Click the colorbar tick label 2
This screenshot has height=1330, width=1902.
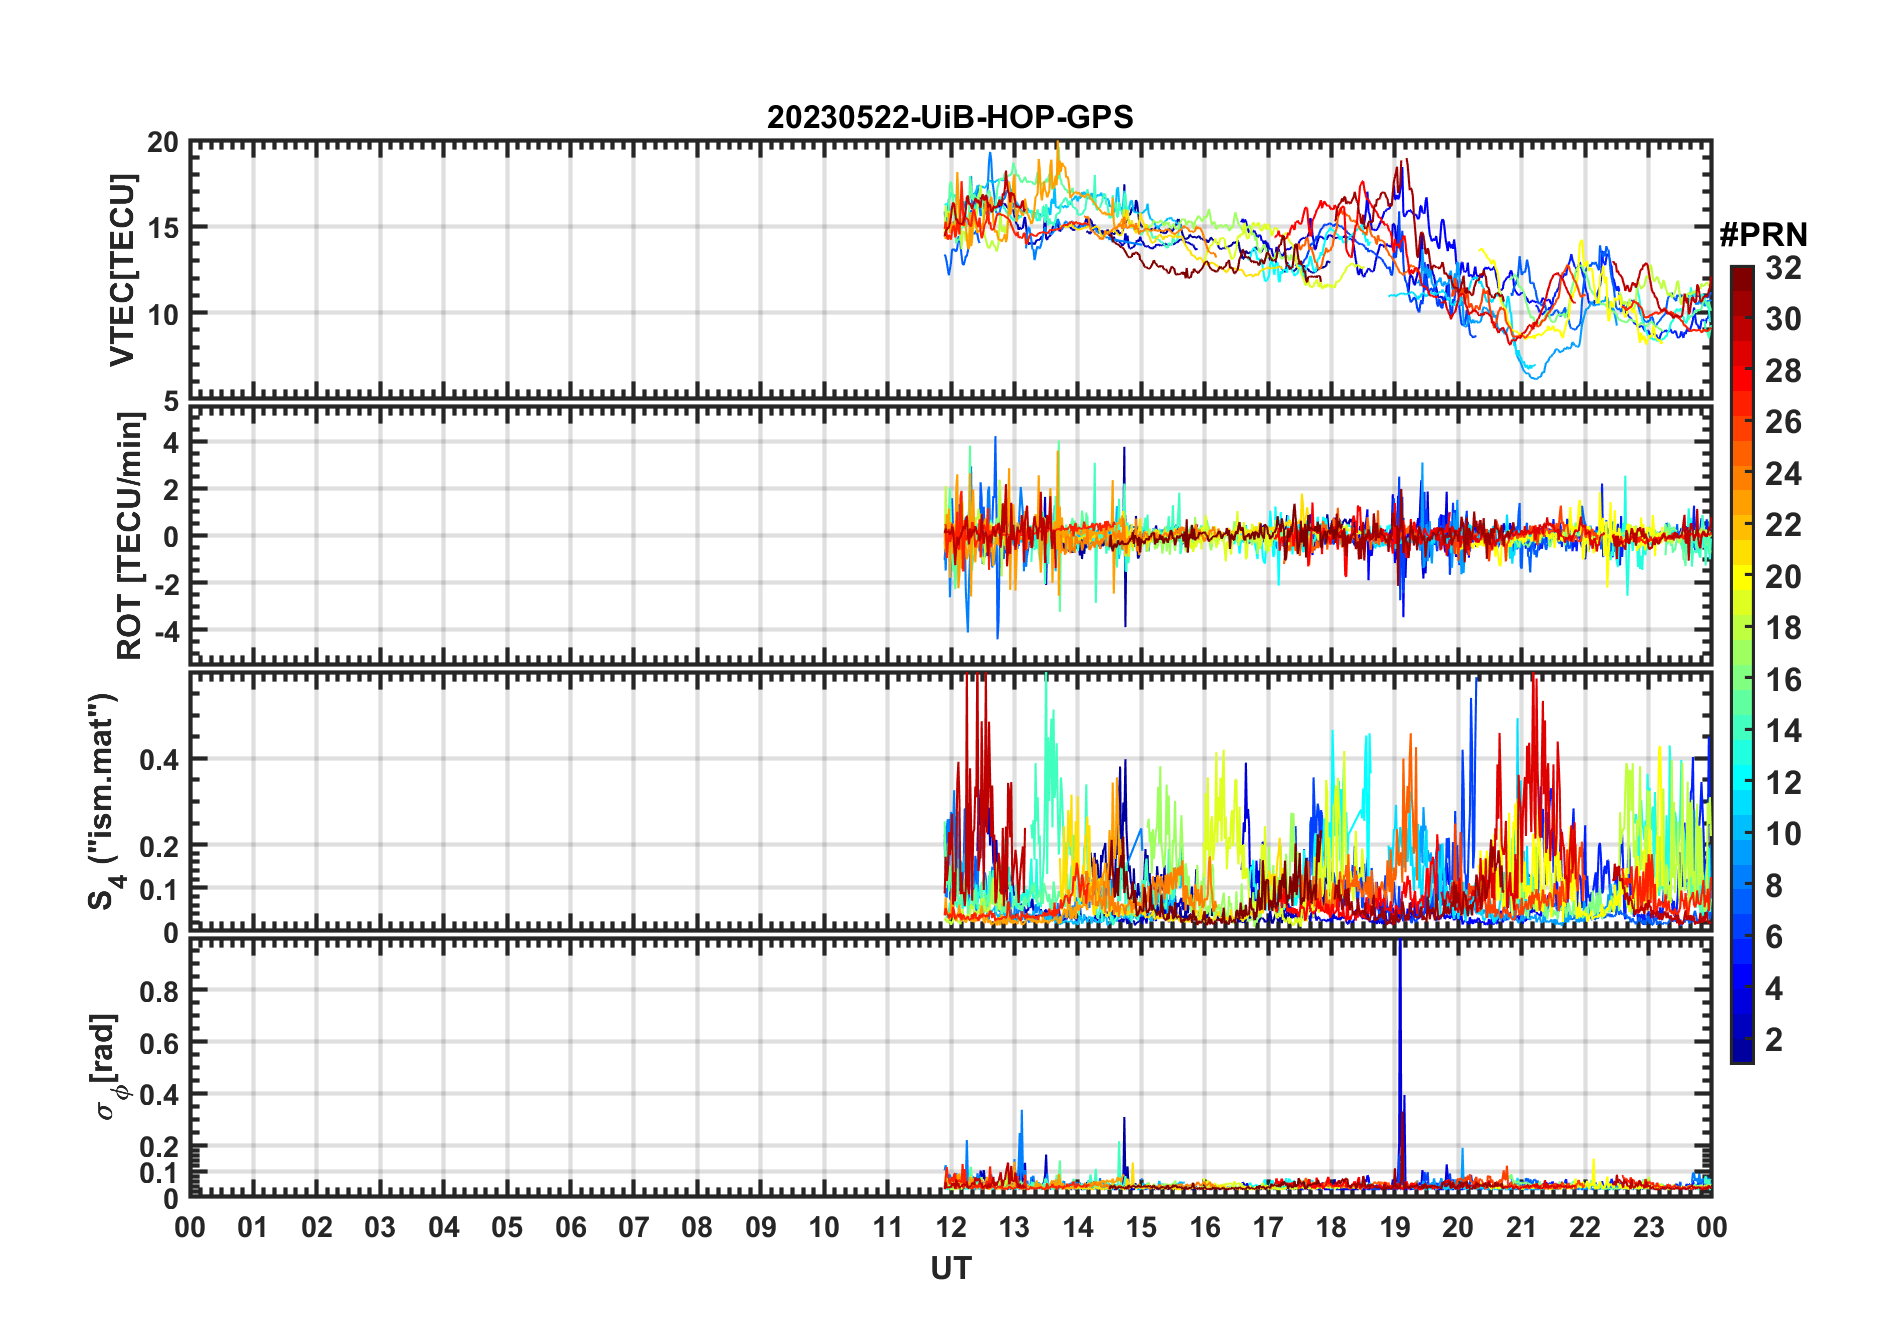(x=1774, y=1040)
